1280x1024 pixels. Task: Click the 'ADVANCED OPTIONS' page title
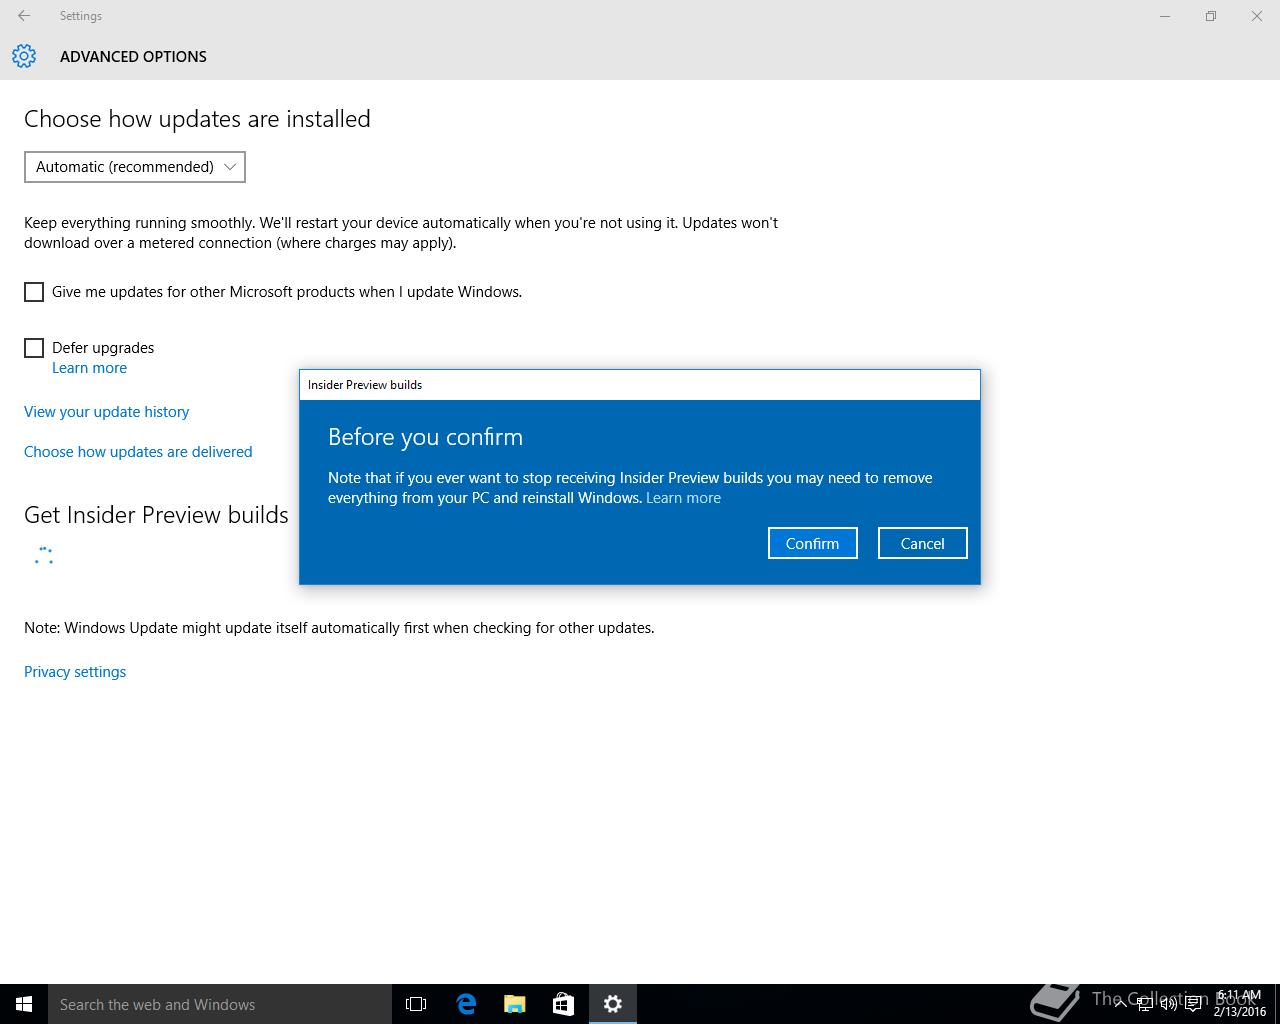(133, 57)
